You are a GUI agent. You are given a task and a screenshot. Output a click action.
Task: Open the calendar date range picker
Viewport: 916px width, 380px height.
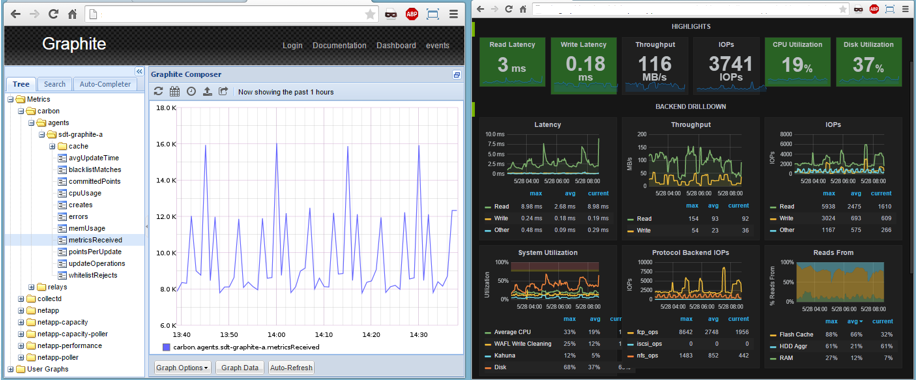[174, 91]
